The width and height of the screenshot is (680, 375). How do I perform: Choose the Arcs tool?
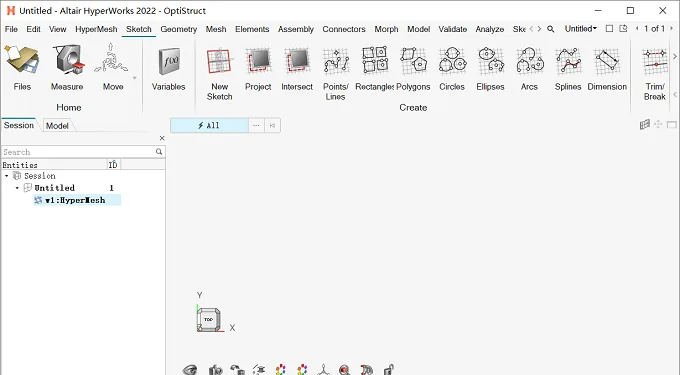point(529,67)
